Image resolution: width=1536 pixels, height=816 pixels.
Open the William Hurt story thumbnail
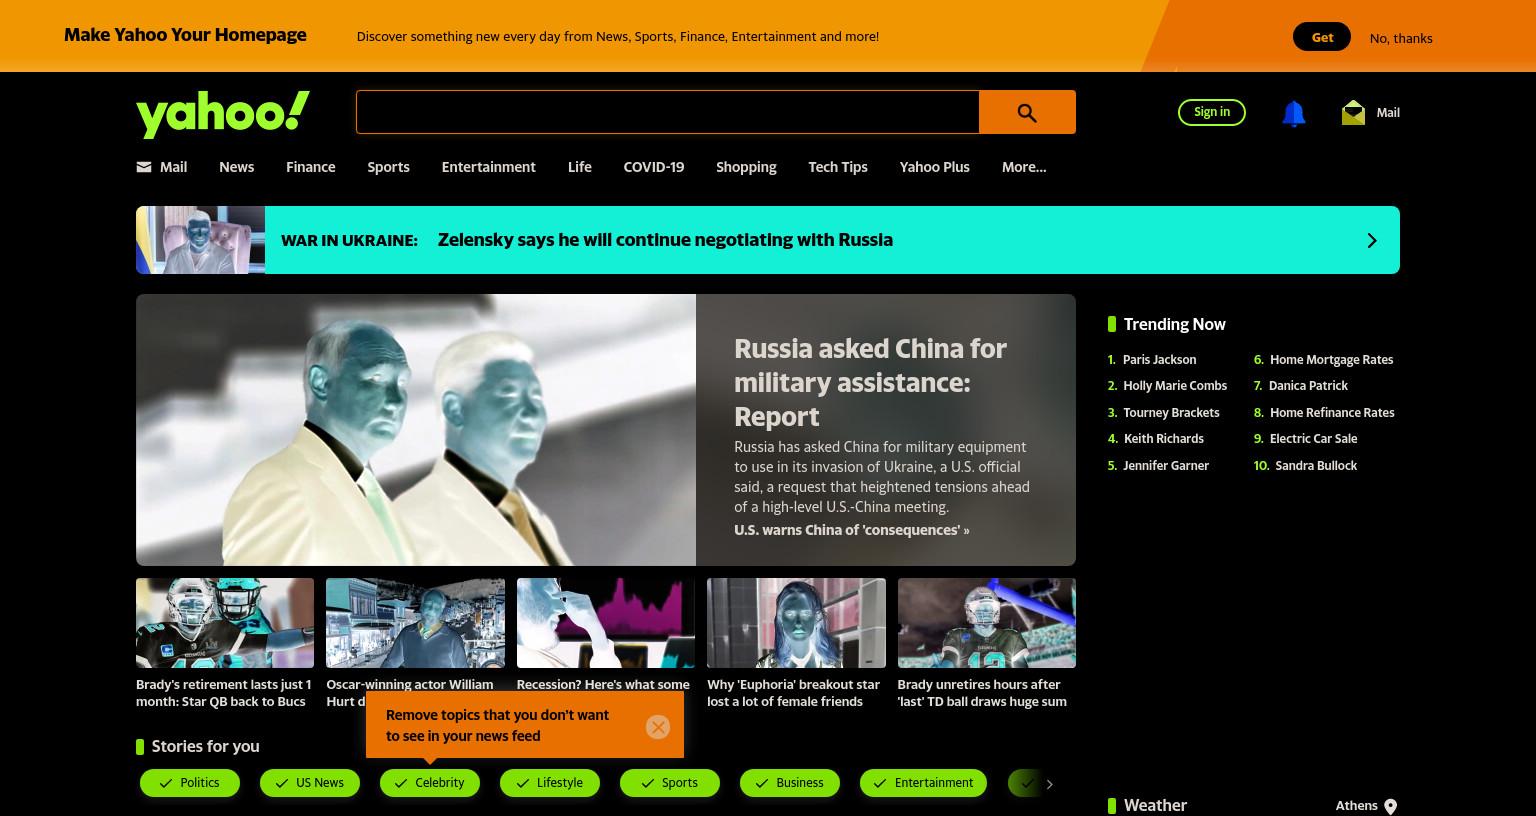coord(415,623)
